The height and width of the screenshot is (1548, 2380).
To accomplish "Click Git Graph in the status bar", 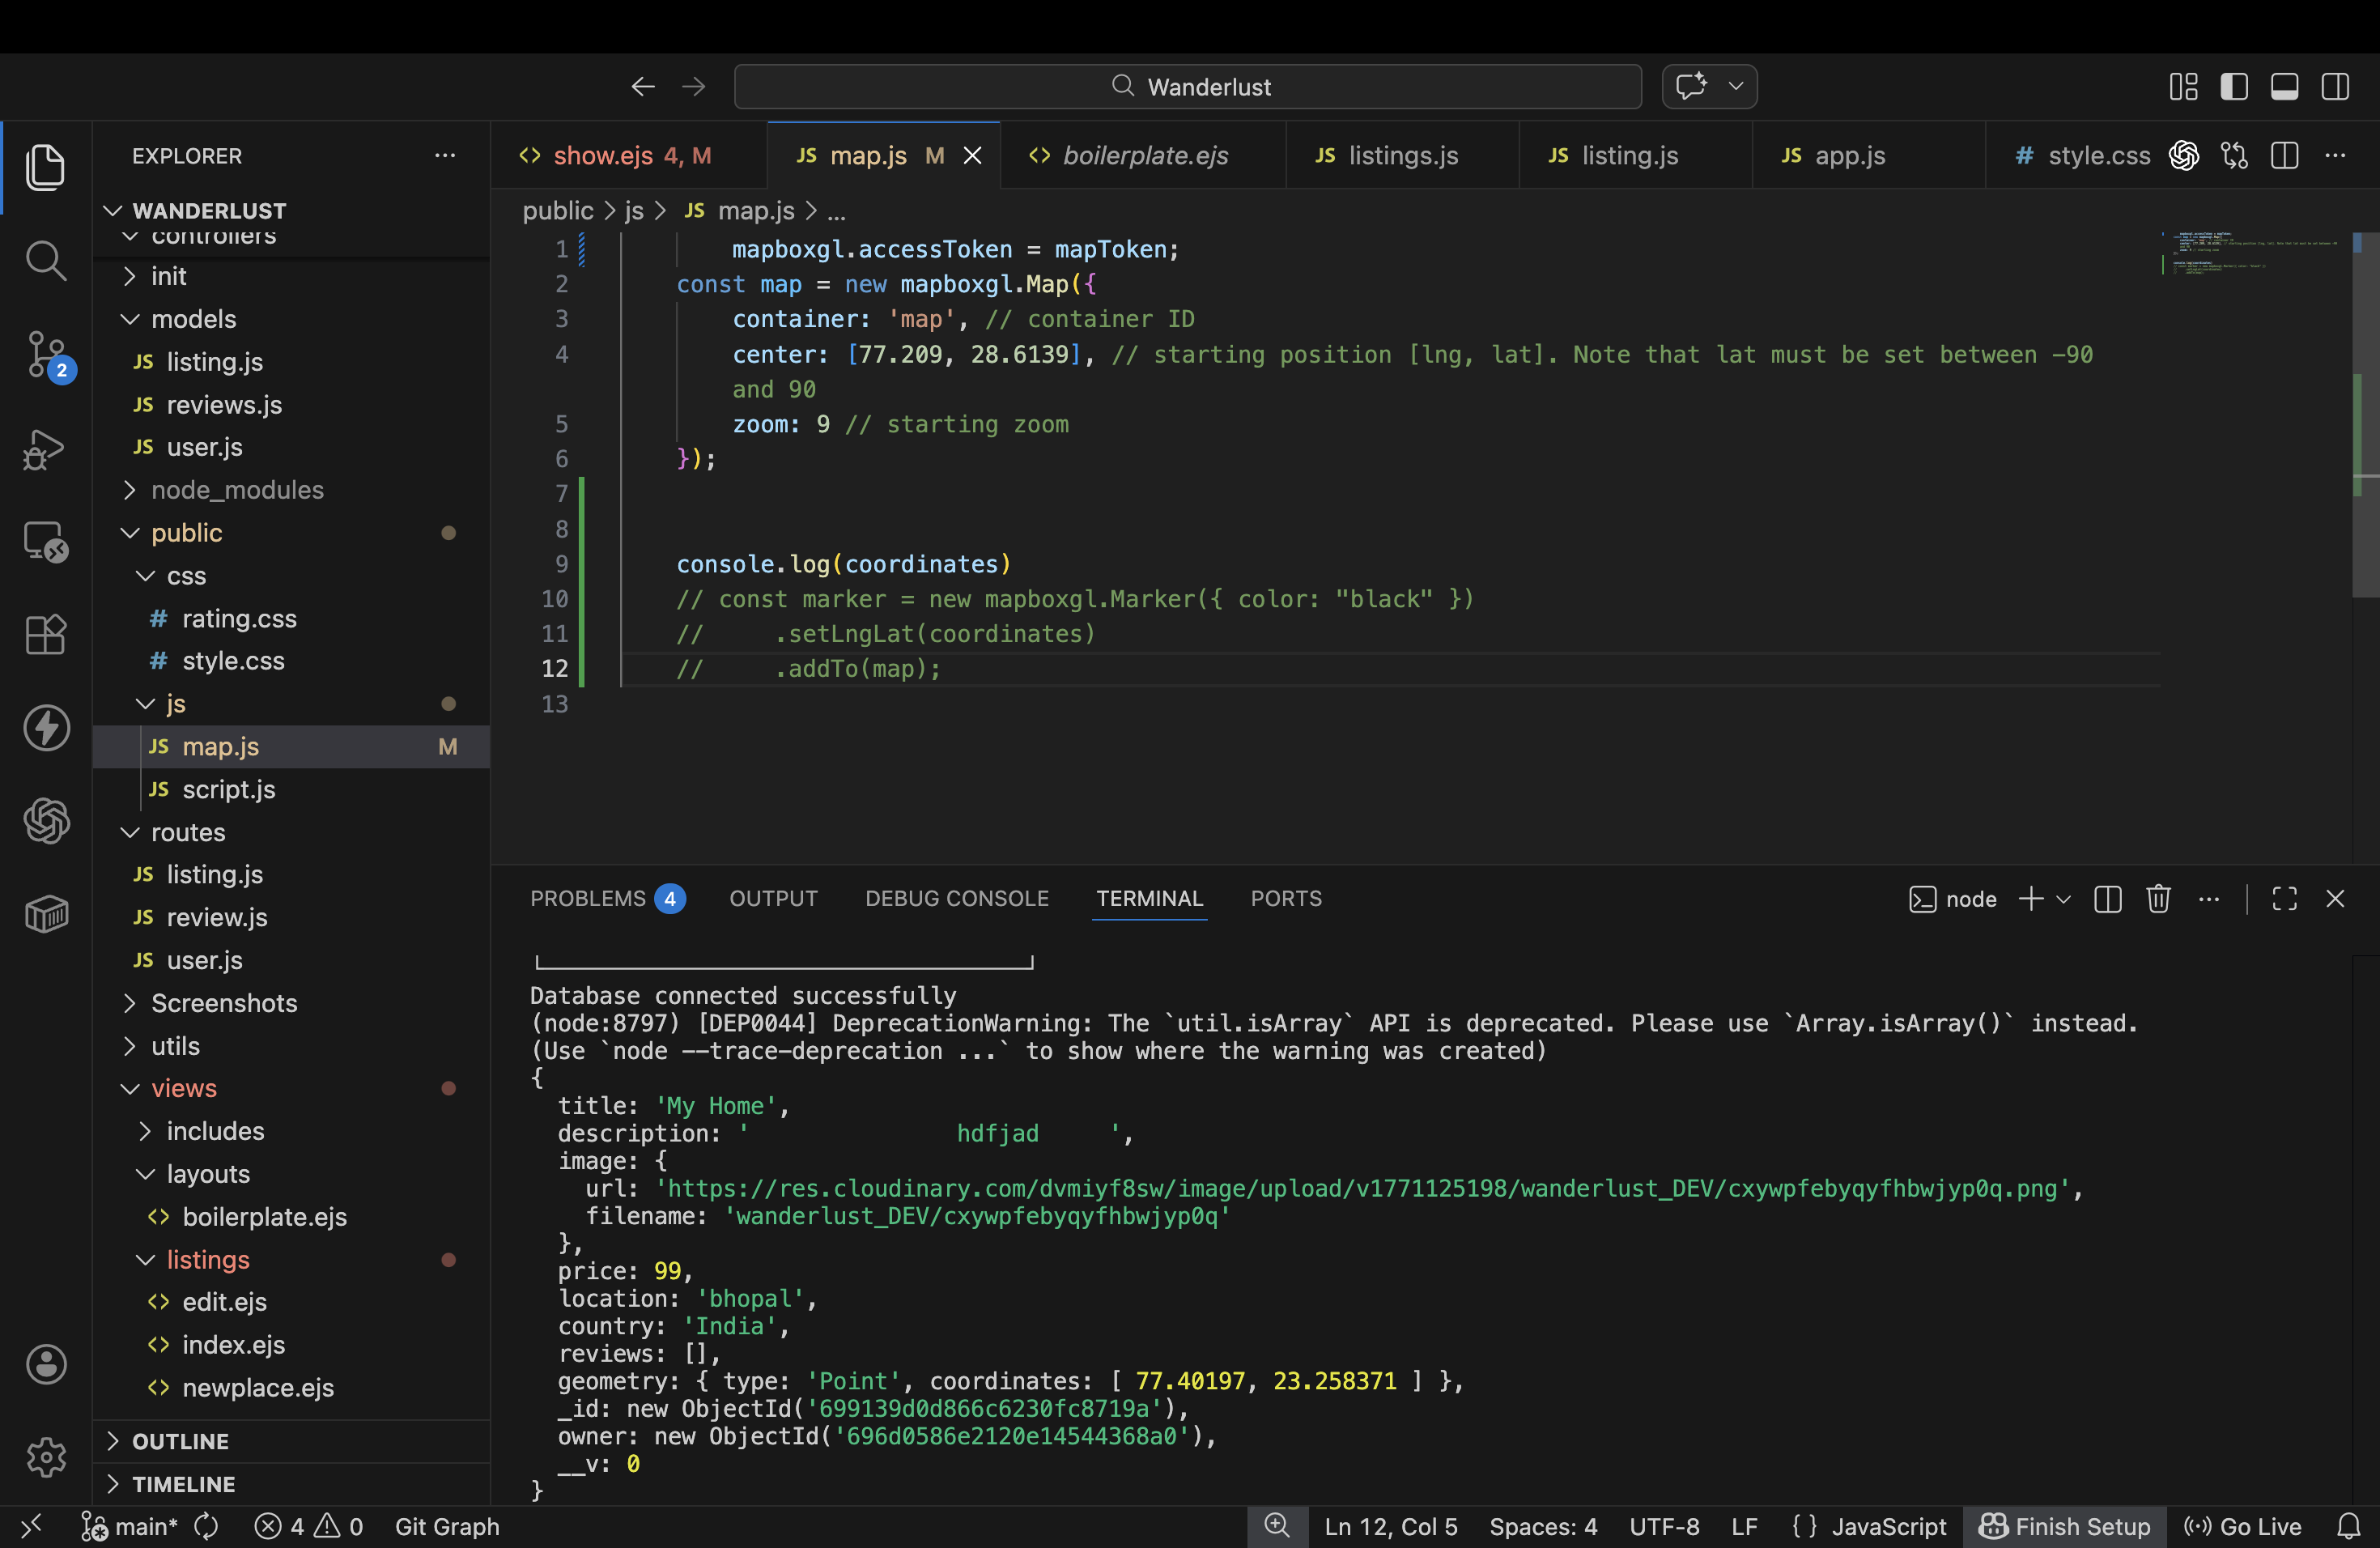I will pyautogui.click(x=447, y=1527).
